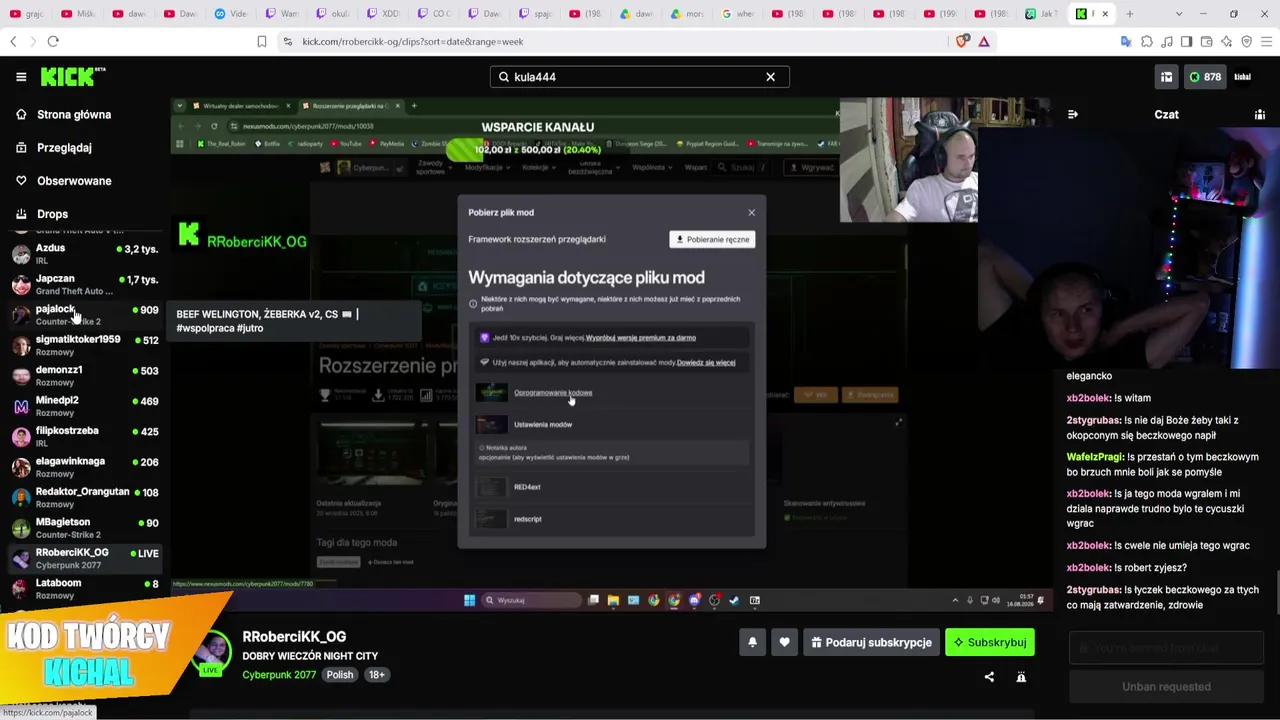Toggle following with the heart button
The height and width of the screenshot is (720, 1280).
tap(784, 643)
